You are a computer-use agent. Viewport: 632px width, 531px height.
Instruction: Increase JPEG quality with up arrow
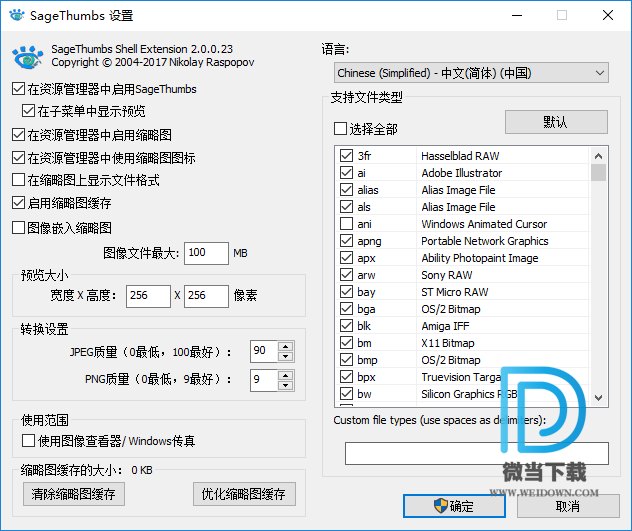pyautogui.click(x=286, y=347)
